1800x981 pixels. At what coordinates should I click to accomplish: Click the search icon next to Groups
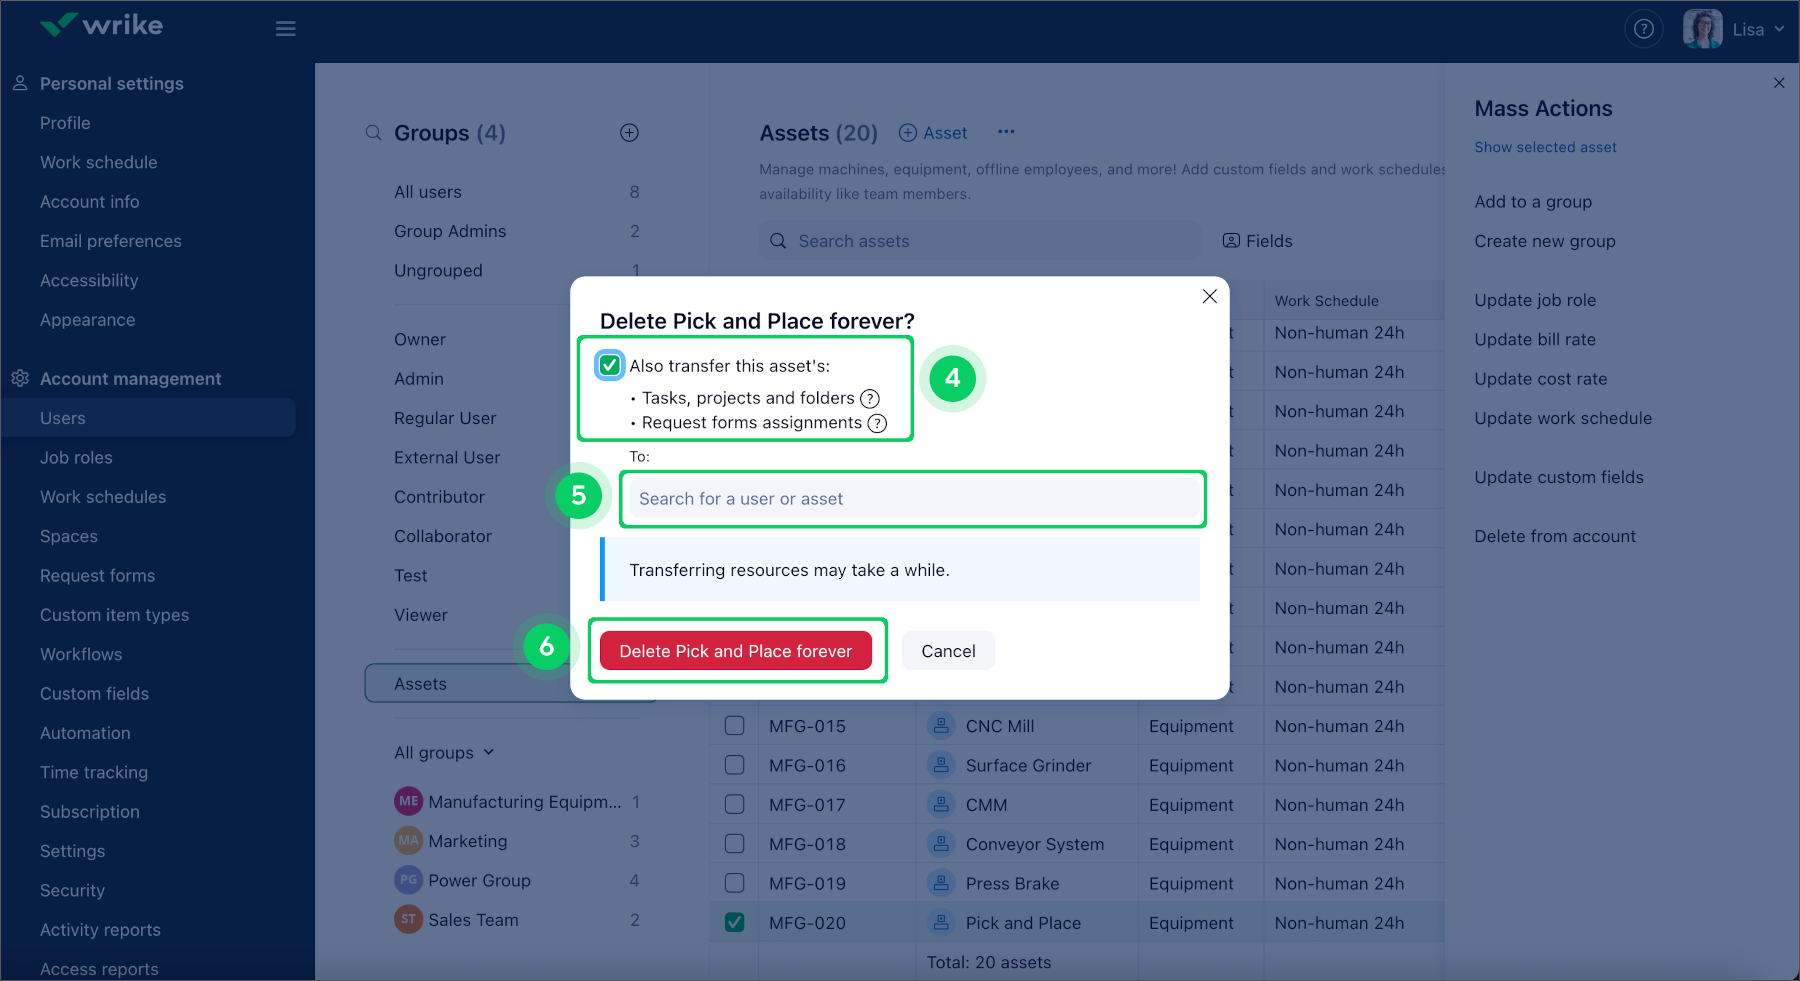[x=373, y=133]
